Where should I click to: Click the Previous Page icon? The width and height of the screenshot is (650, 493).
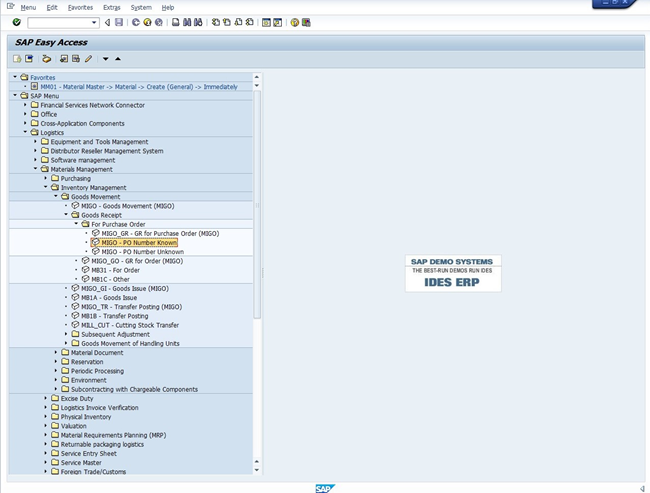[x=227, y=22]
